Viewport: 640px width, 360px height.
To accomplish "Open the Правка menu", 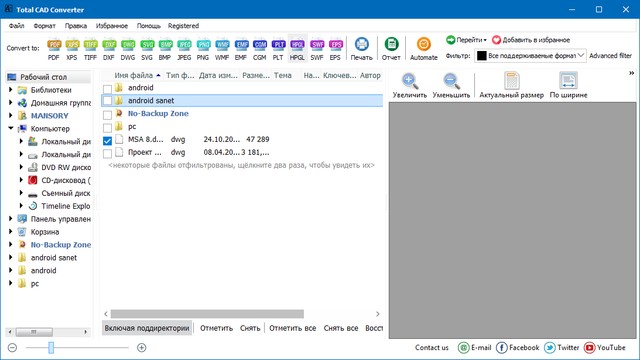I will (76, 26).
